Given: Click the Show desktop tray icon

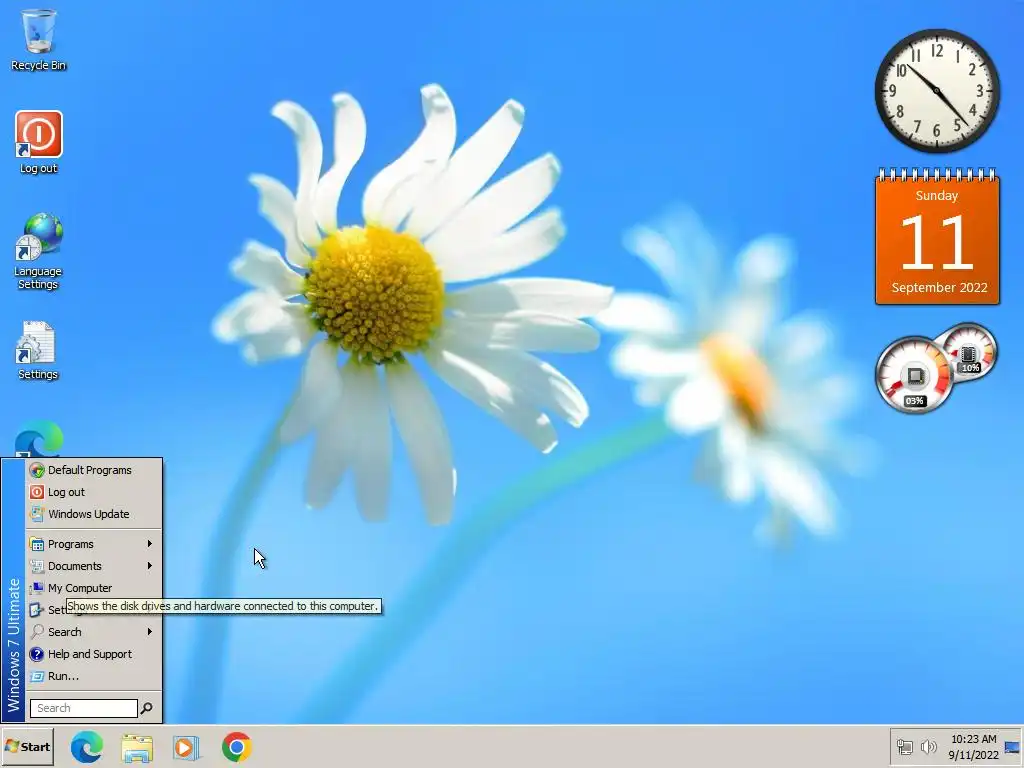Looking at the screenshot, I should [1012, 747].
